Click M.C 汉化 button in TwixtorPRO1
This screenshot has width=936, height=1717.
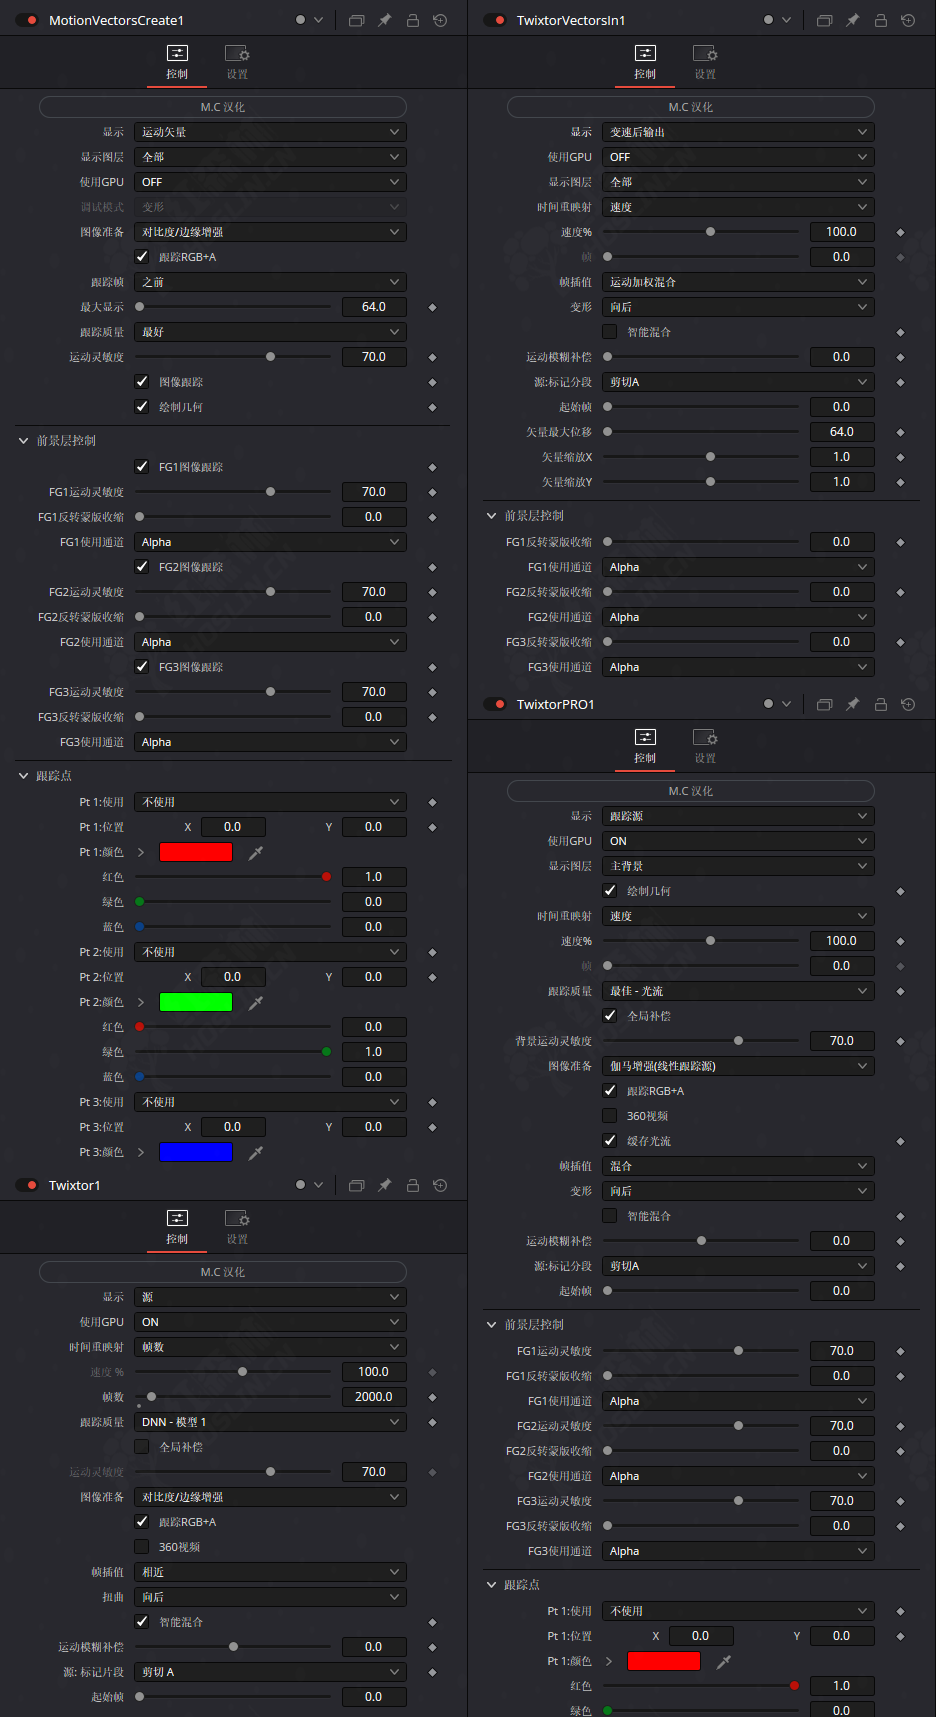pyautogui.click(x=691, y=791)
